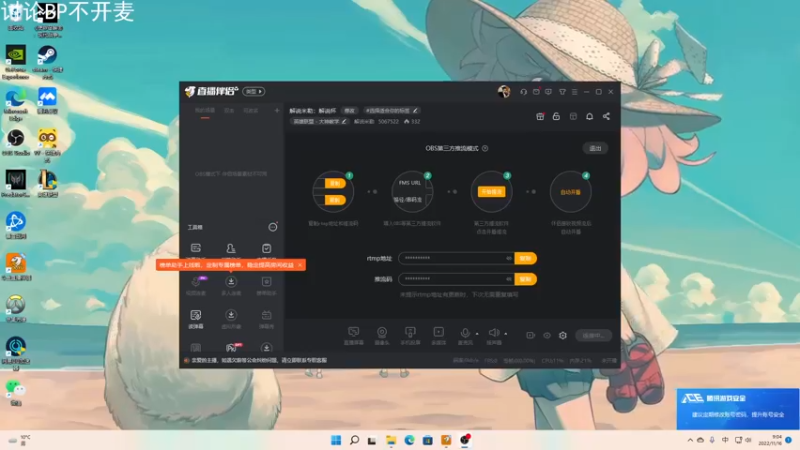Screen dimensions: 800x450
Task: Click the greyed connecting status button
Action: (593, 335)
